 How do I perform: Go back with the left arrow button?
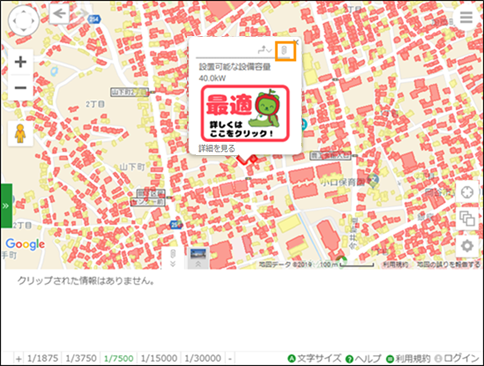click(x=59, y=14)
